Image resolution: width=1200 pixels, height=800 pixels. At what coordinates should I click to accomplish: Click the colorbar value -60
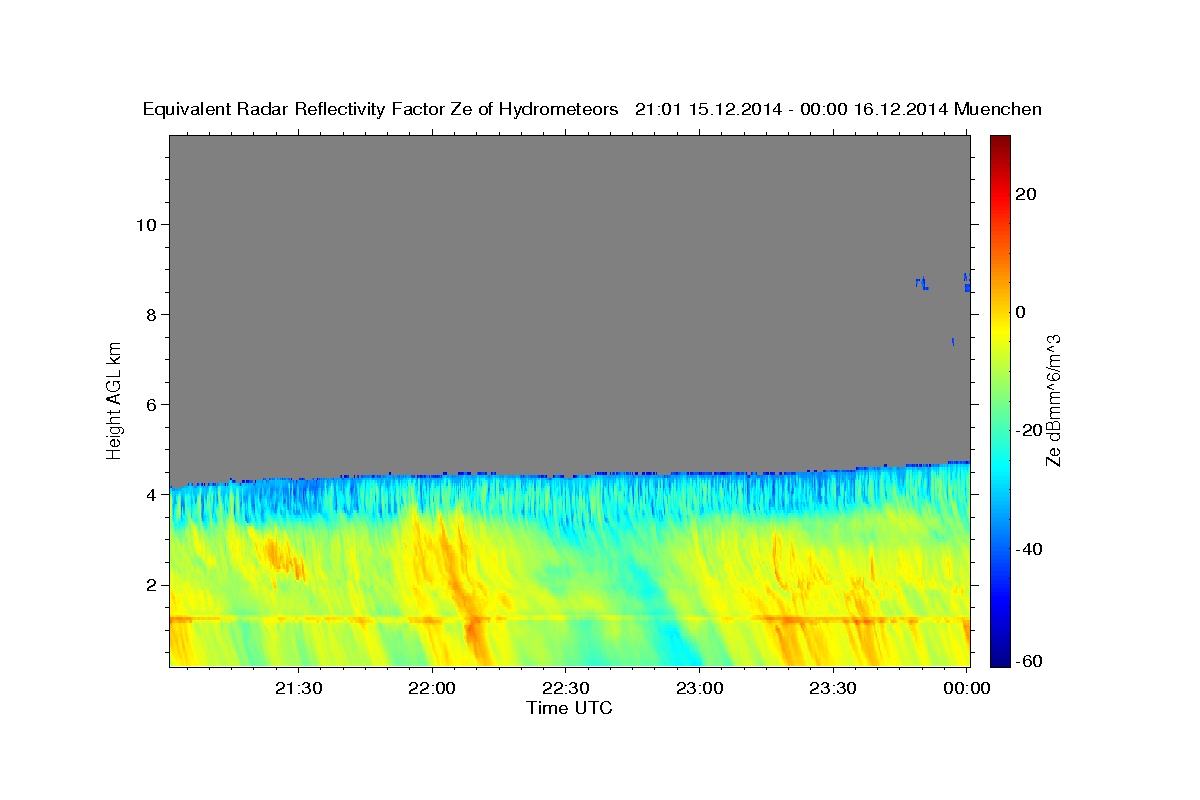click(1027, 660)
